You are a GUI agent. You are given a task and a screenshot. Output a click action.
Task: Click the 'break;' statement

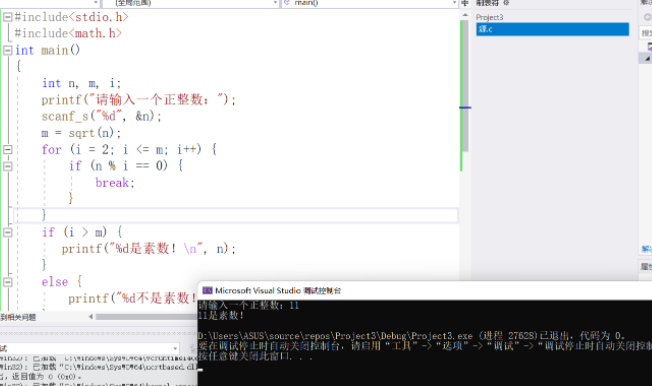click(x=115, y=183)
